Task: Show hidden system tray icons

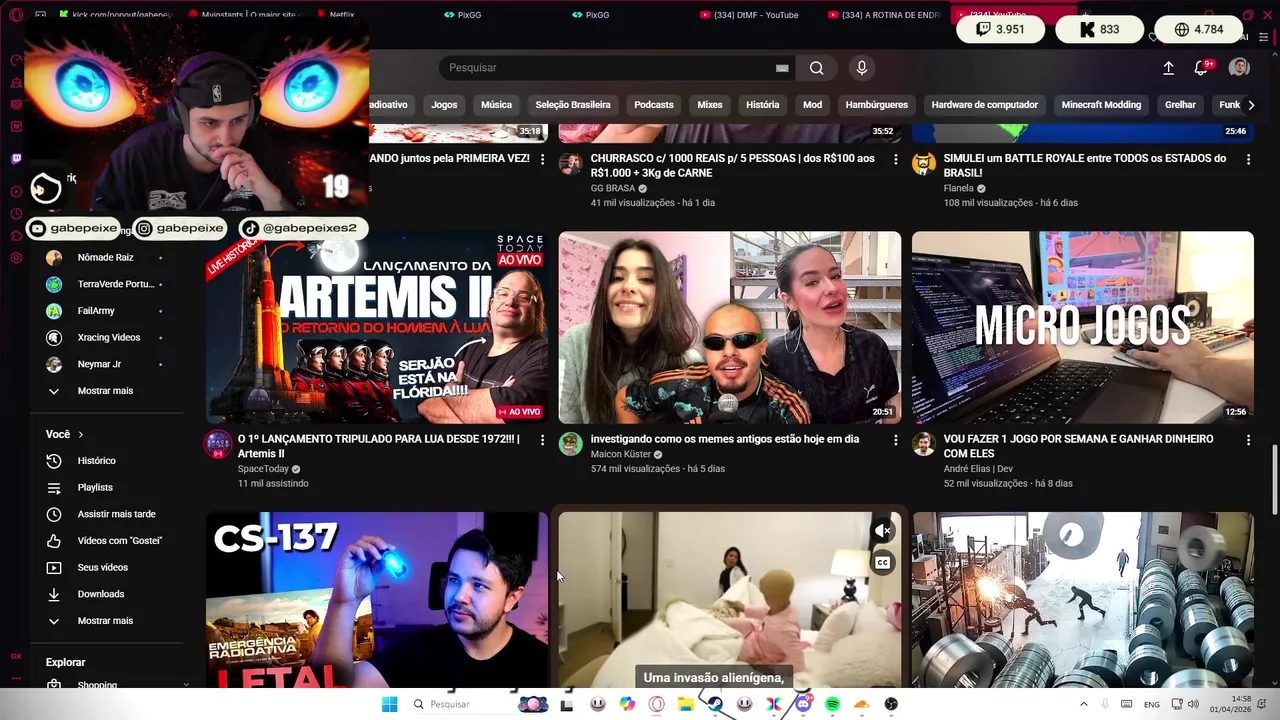Action: 1083,704
